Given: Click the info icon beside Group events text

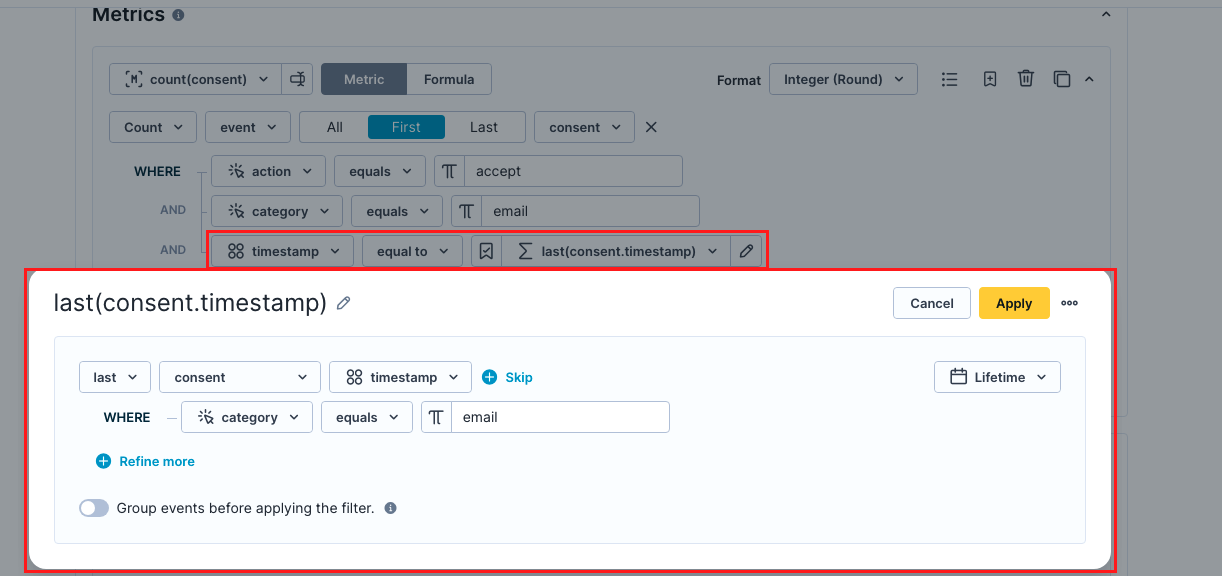Looking at the screenshot, I should pyautogui.click(x=391, y=508).
